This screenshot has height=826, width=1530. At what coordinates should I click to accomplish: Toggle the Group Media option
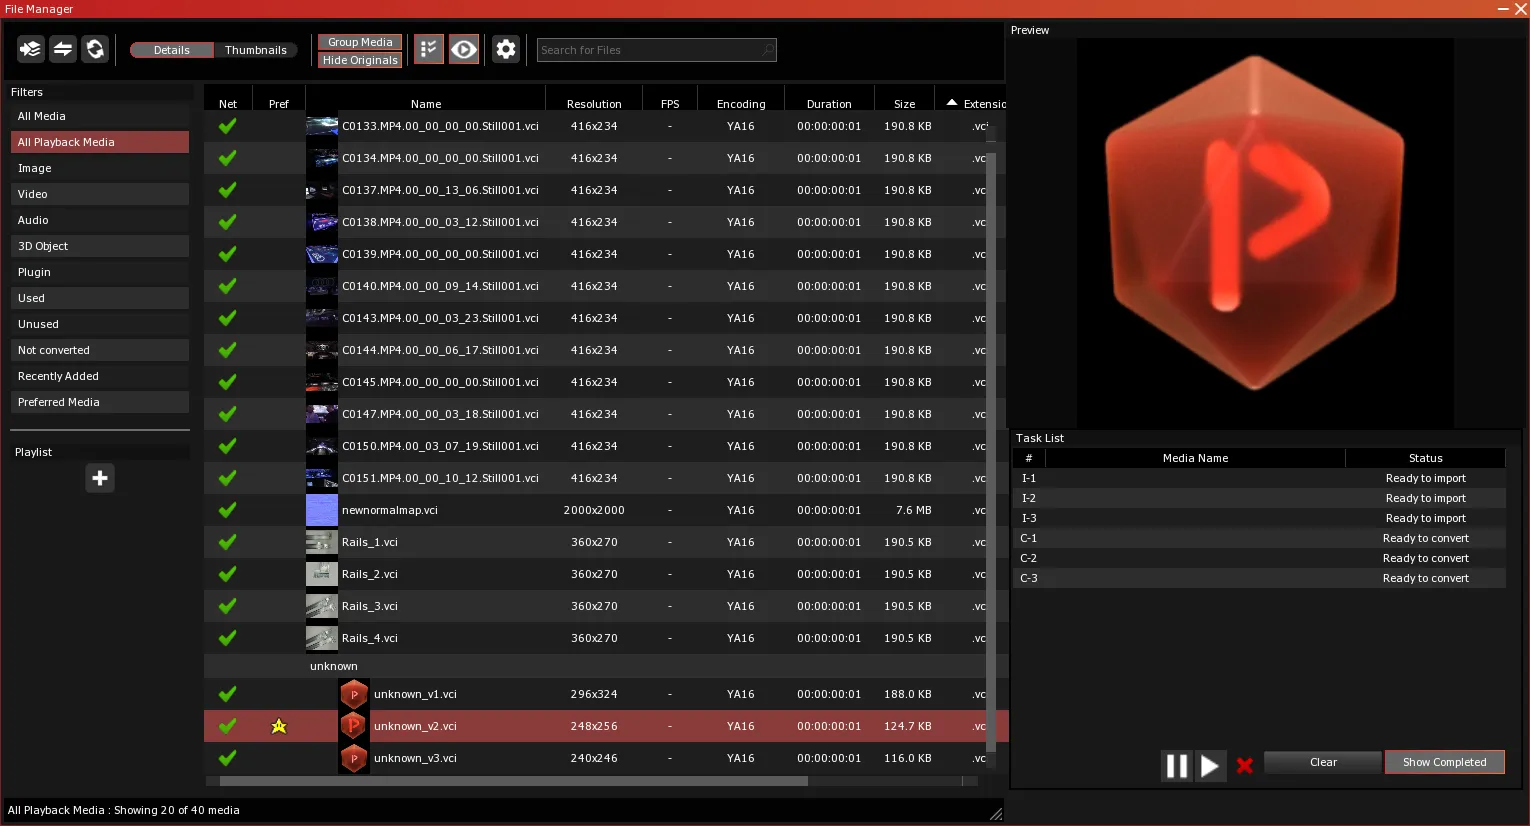(x=360, y=42)
